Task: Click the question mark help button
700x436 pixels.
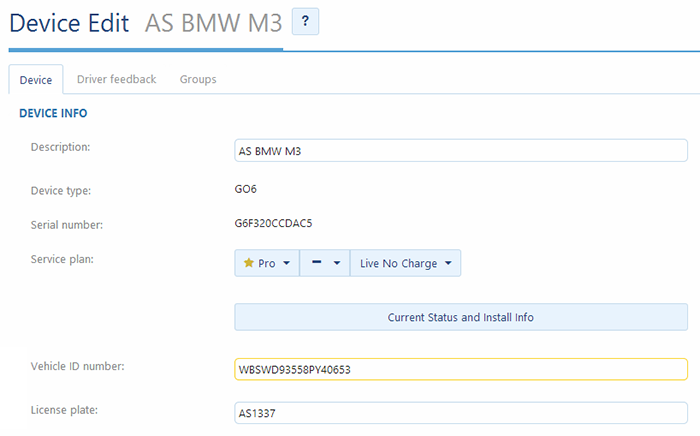Action: pos(305,21)
